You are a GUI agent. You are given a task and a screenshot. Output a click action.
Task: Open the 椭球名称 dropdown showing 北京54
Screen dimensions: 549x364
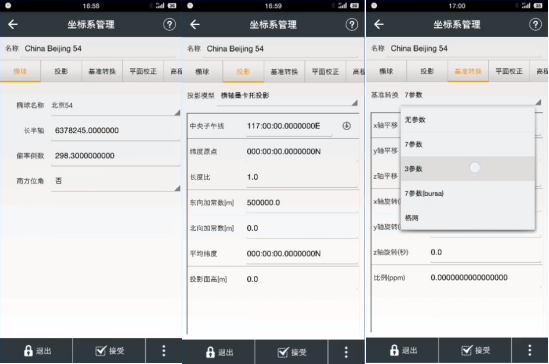click(x=116, y=106)
